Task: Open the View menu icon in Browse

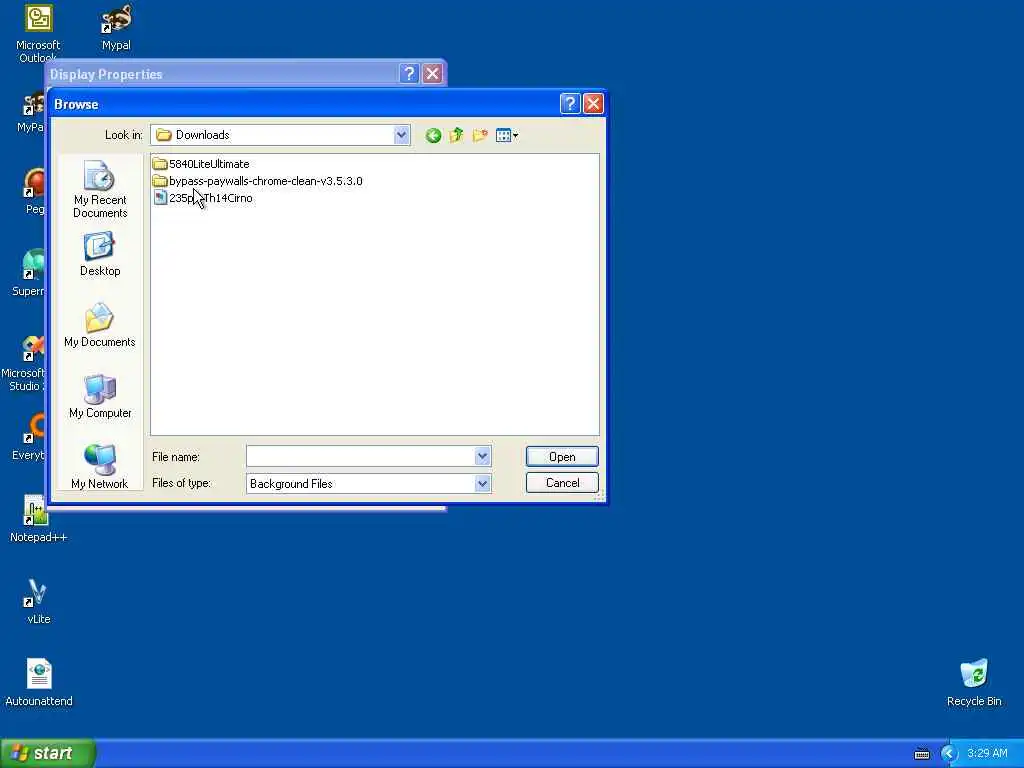Action: (507, 135)
